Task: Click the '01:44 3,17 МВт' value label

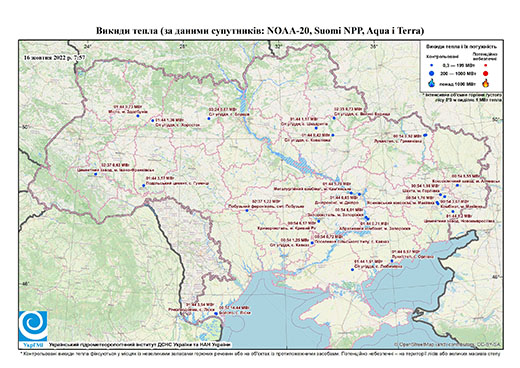Action: [160, 178]
